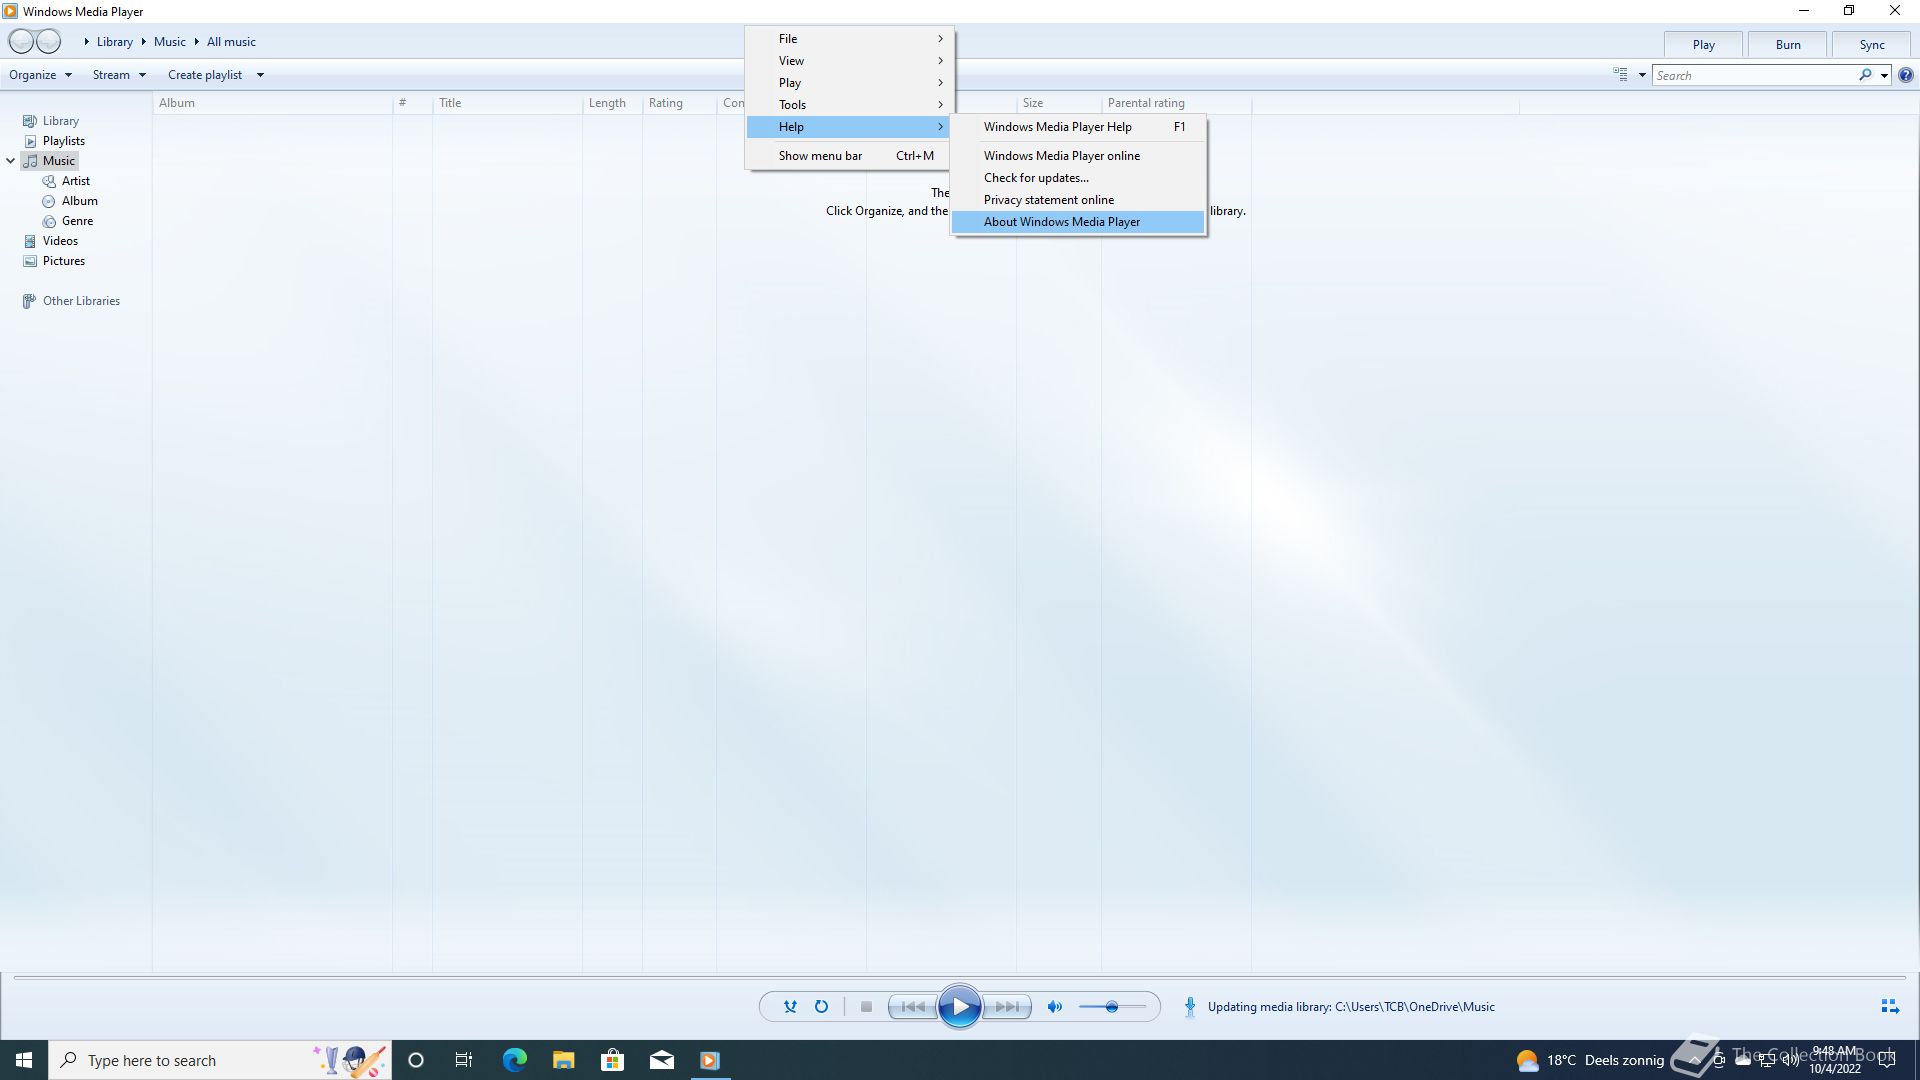Open Windows Media Player Help

1078,127
